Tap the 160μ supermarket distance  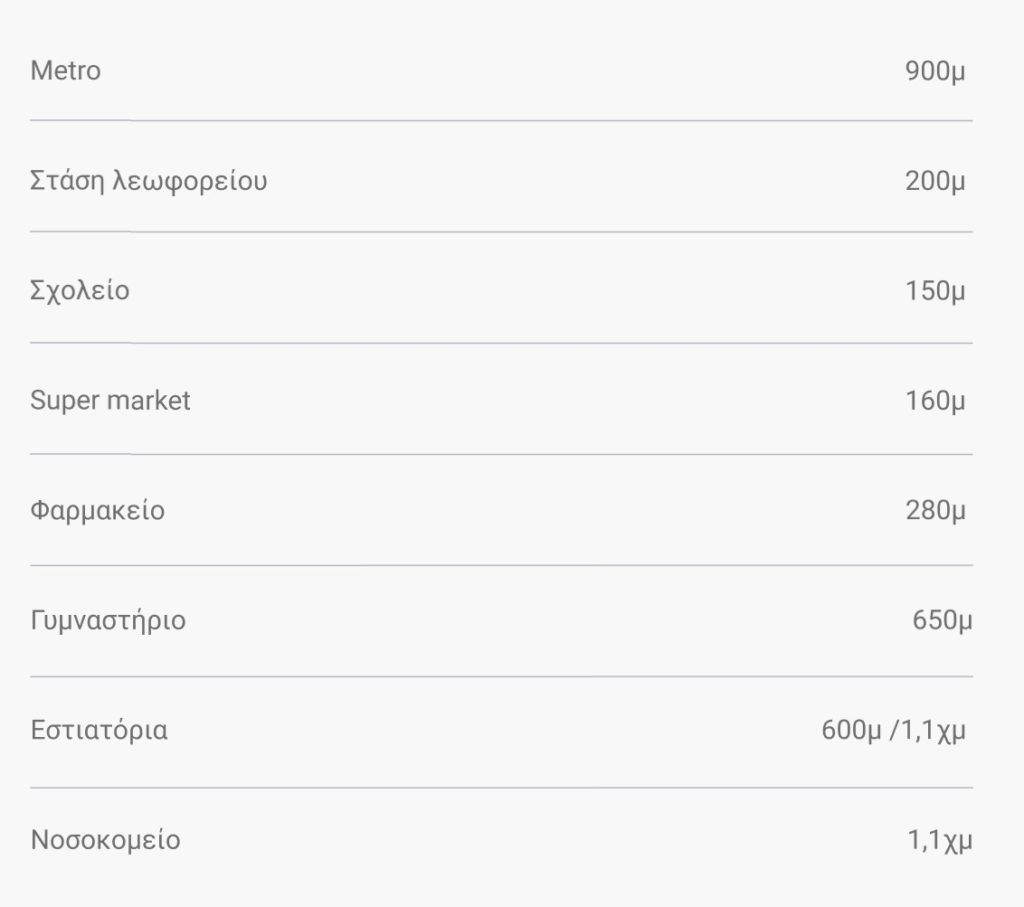935,402
